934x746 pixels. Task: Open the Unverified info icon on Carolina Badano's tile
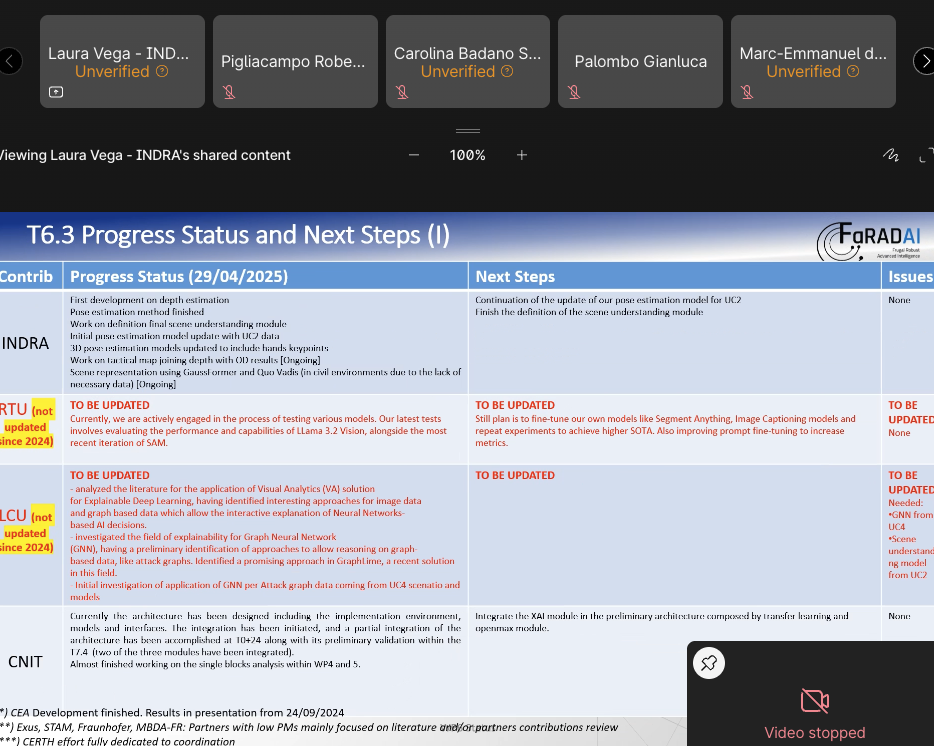coord(507,72)
